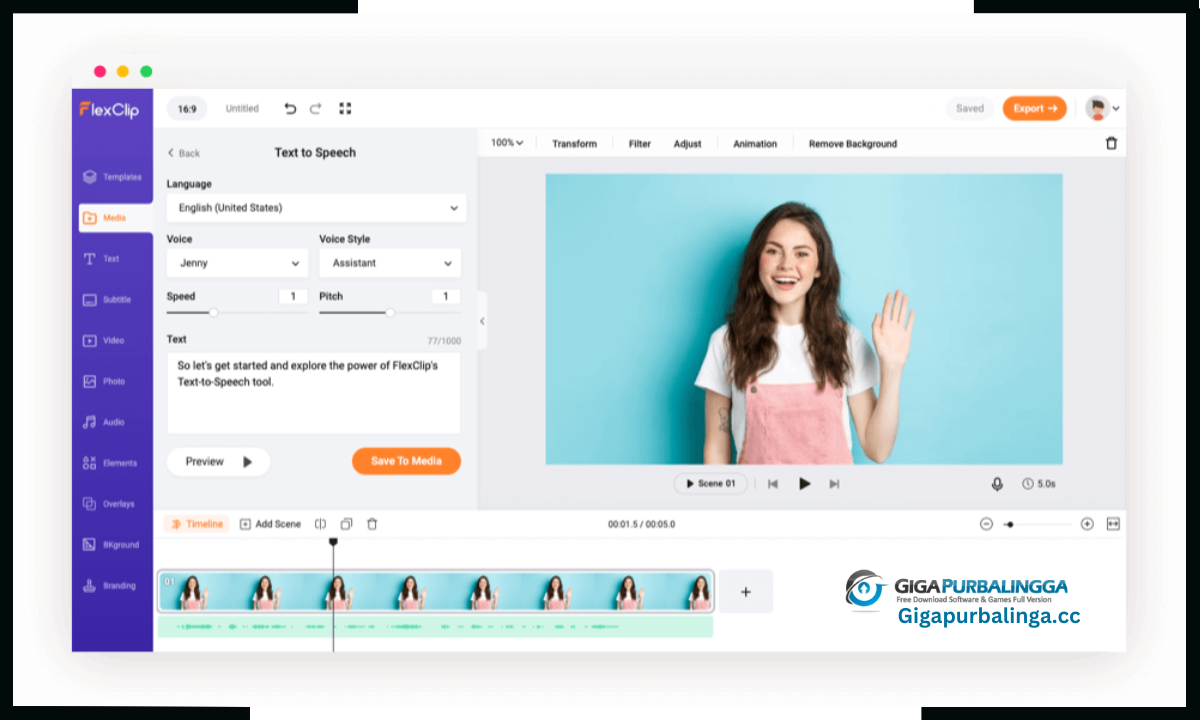Click the Speed value field
1200x720 pixels.
(x=293, y=296)
